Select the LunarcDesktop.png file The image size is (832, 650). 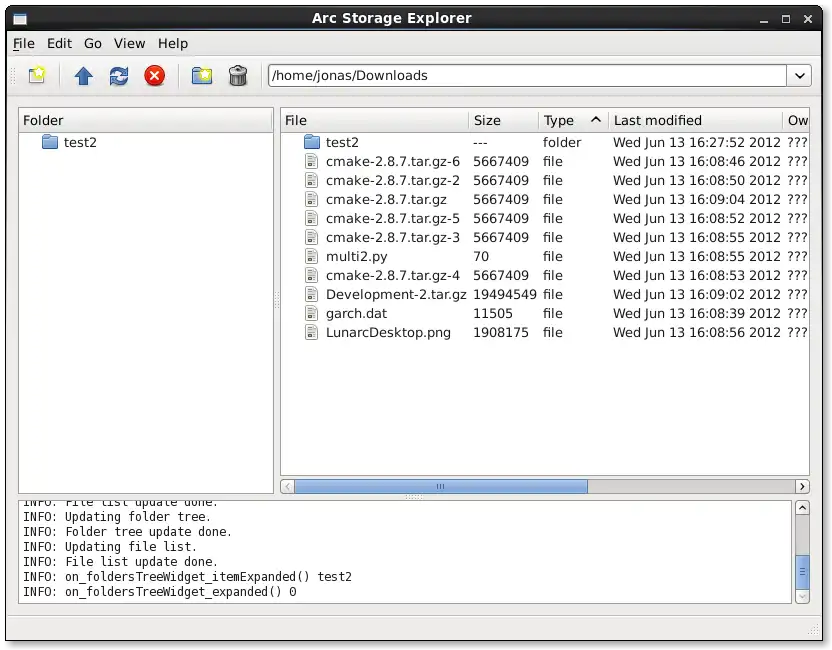coord(388,332)
